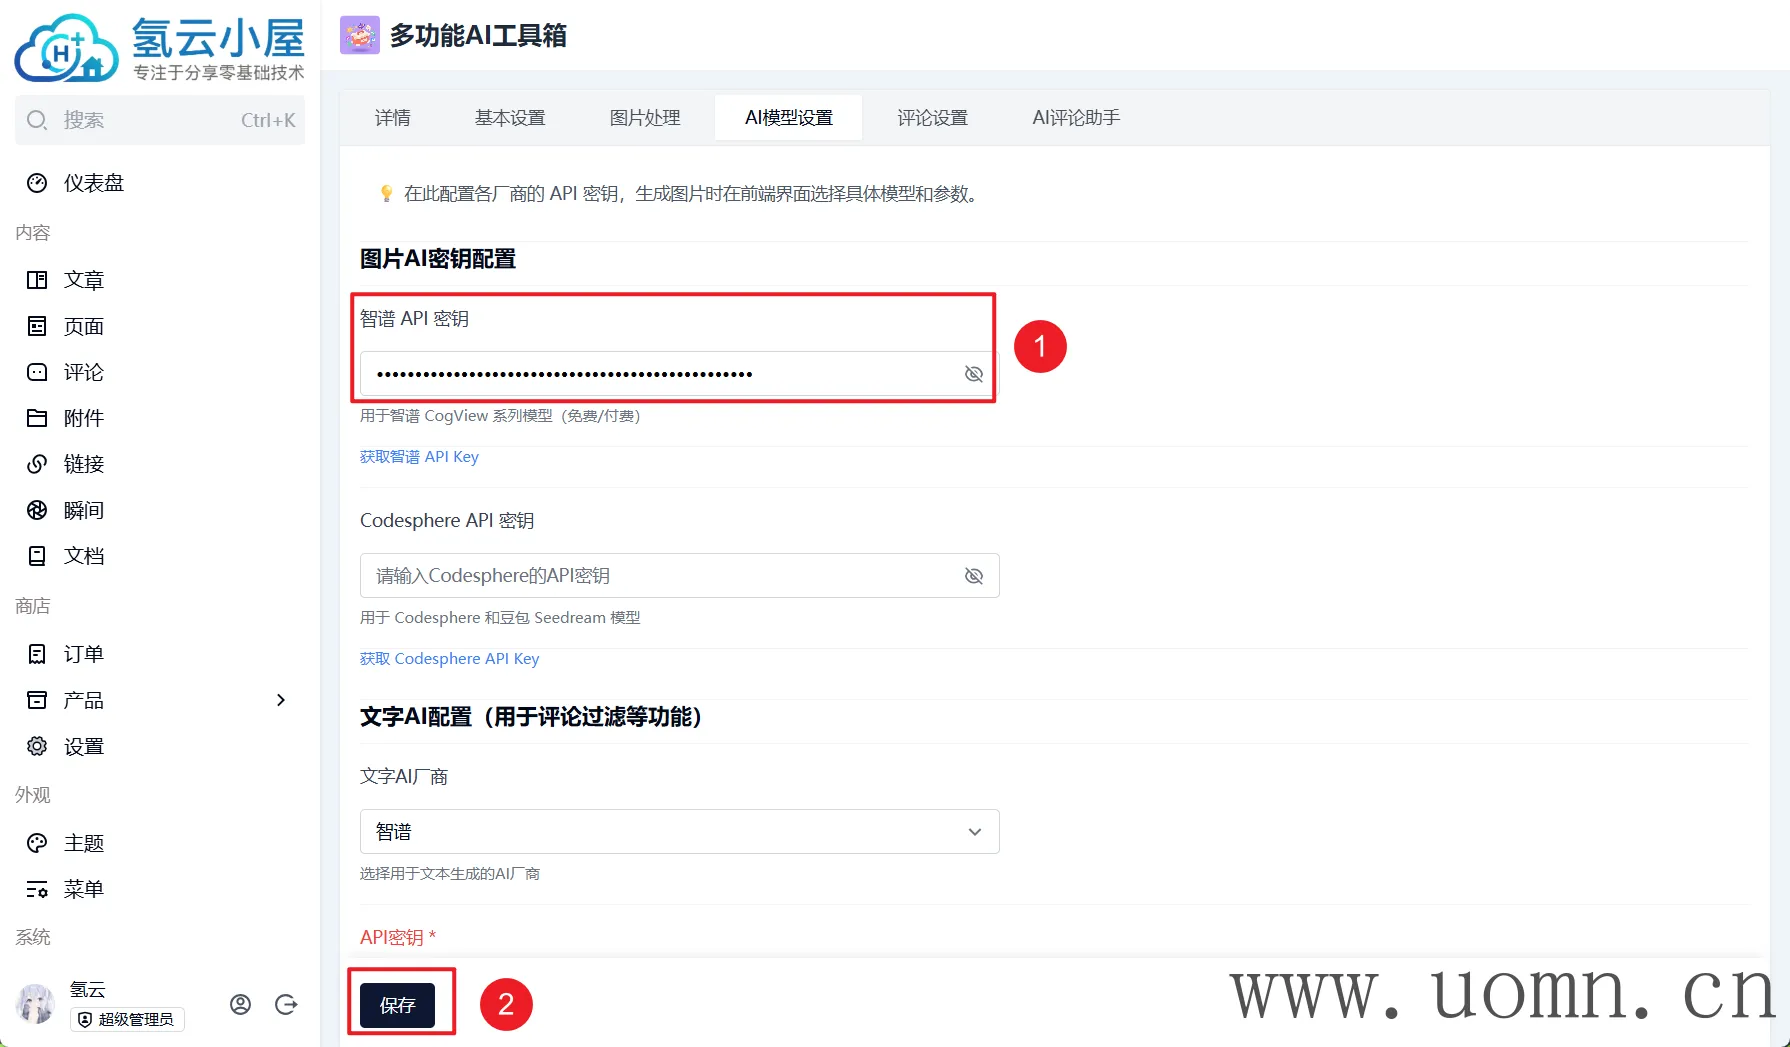Open the 主题 theme palette icon
The height and width of the screenshot is (1047, 1790).
coord(37,843)
